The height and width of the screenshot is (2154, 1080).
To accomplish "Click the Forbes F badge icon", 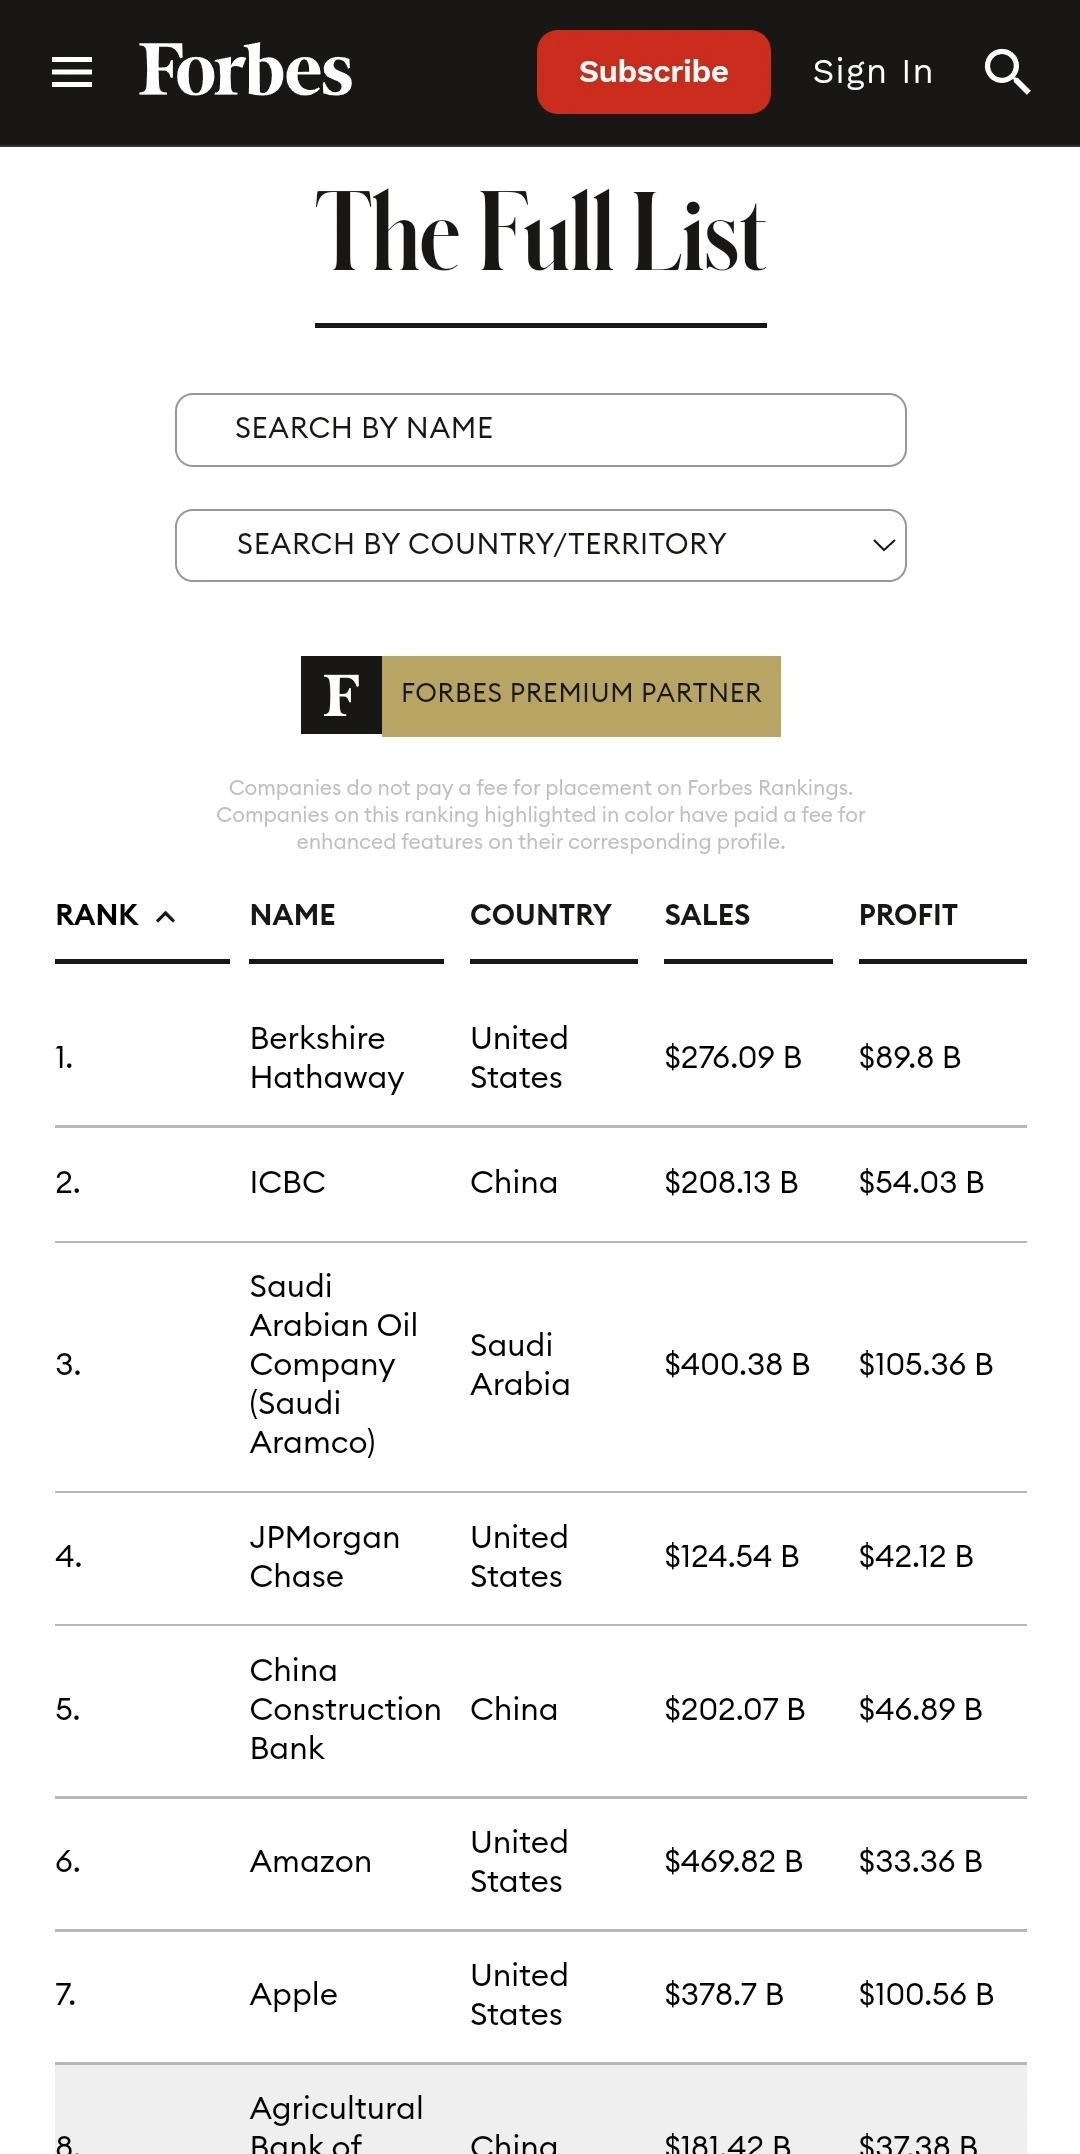I will (x=341, y=696).
